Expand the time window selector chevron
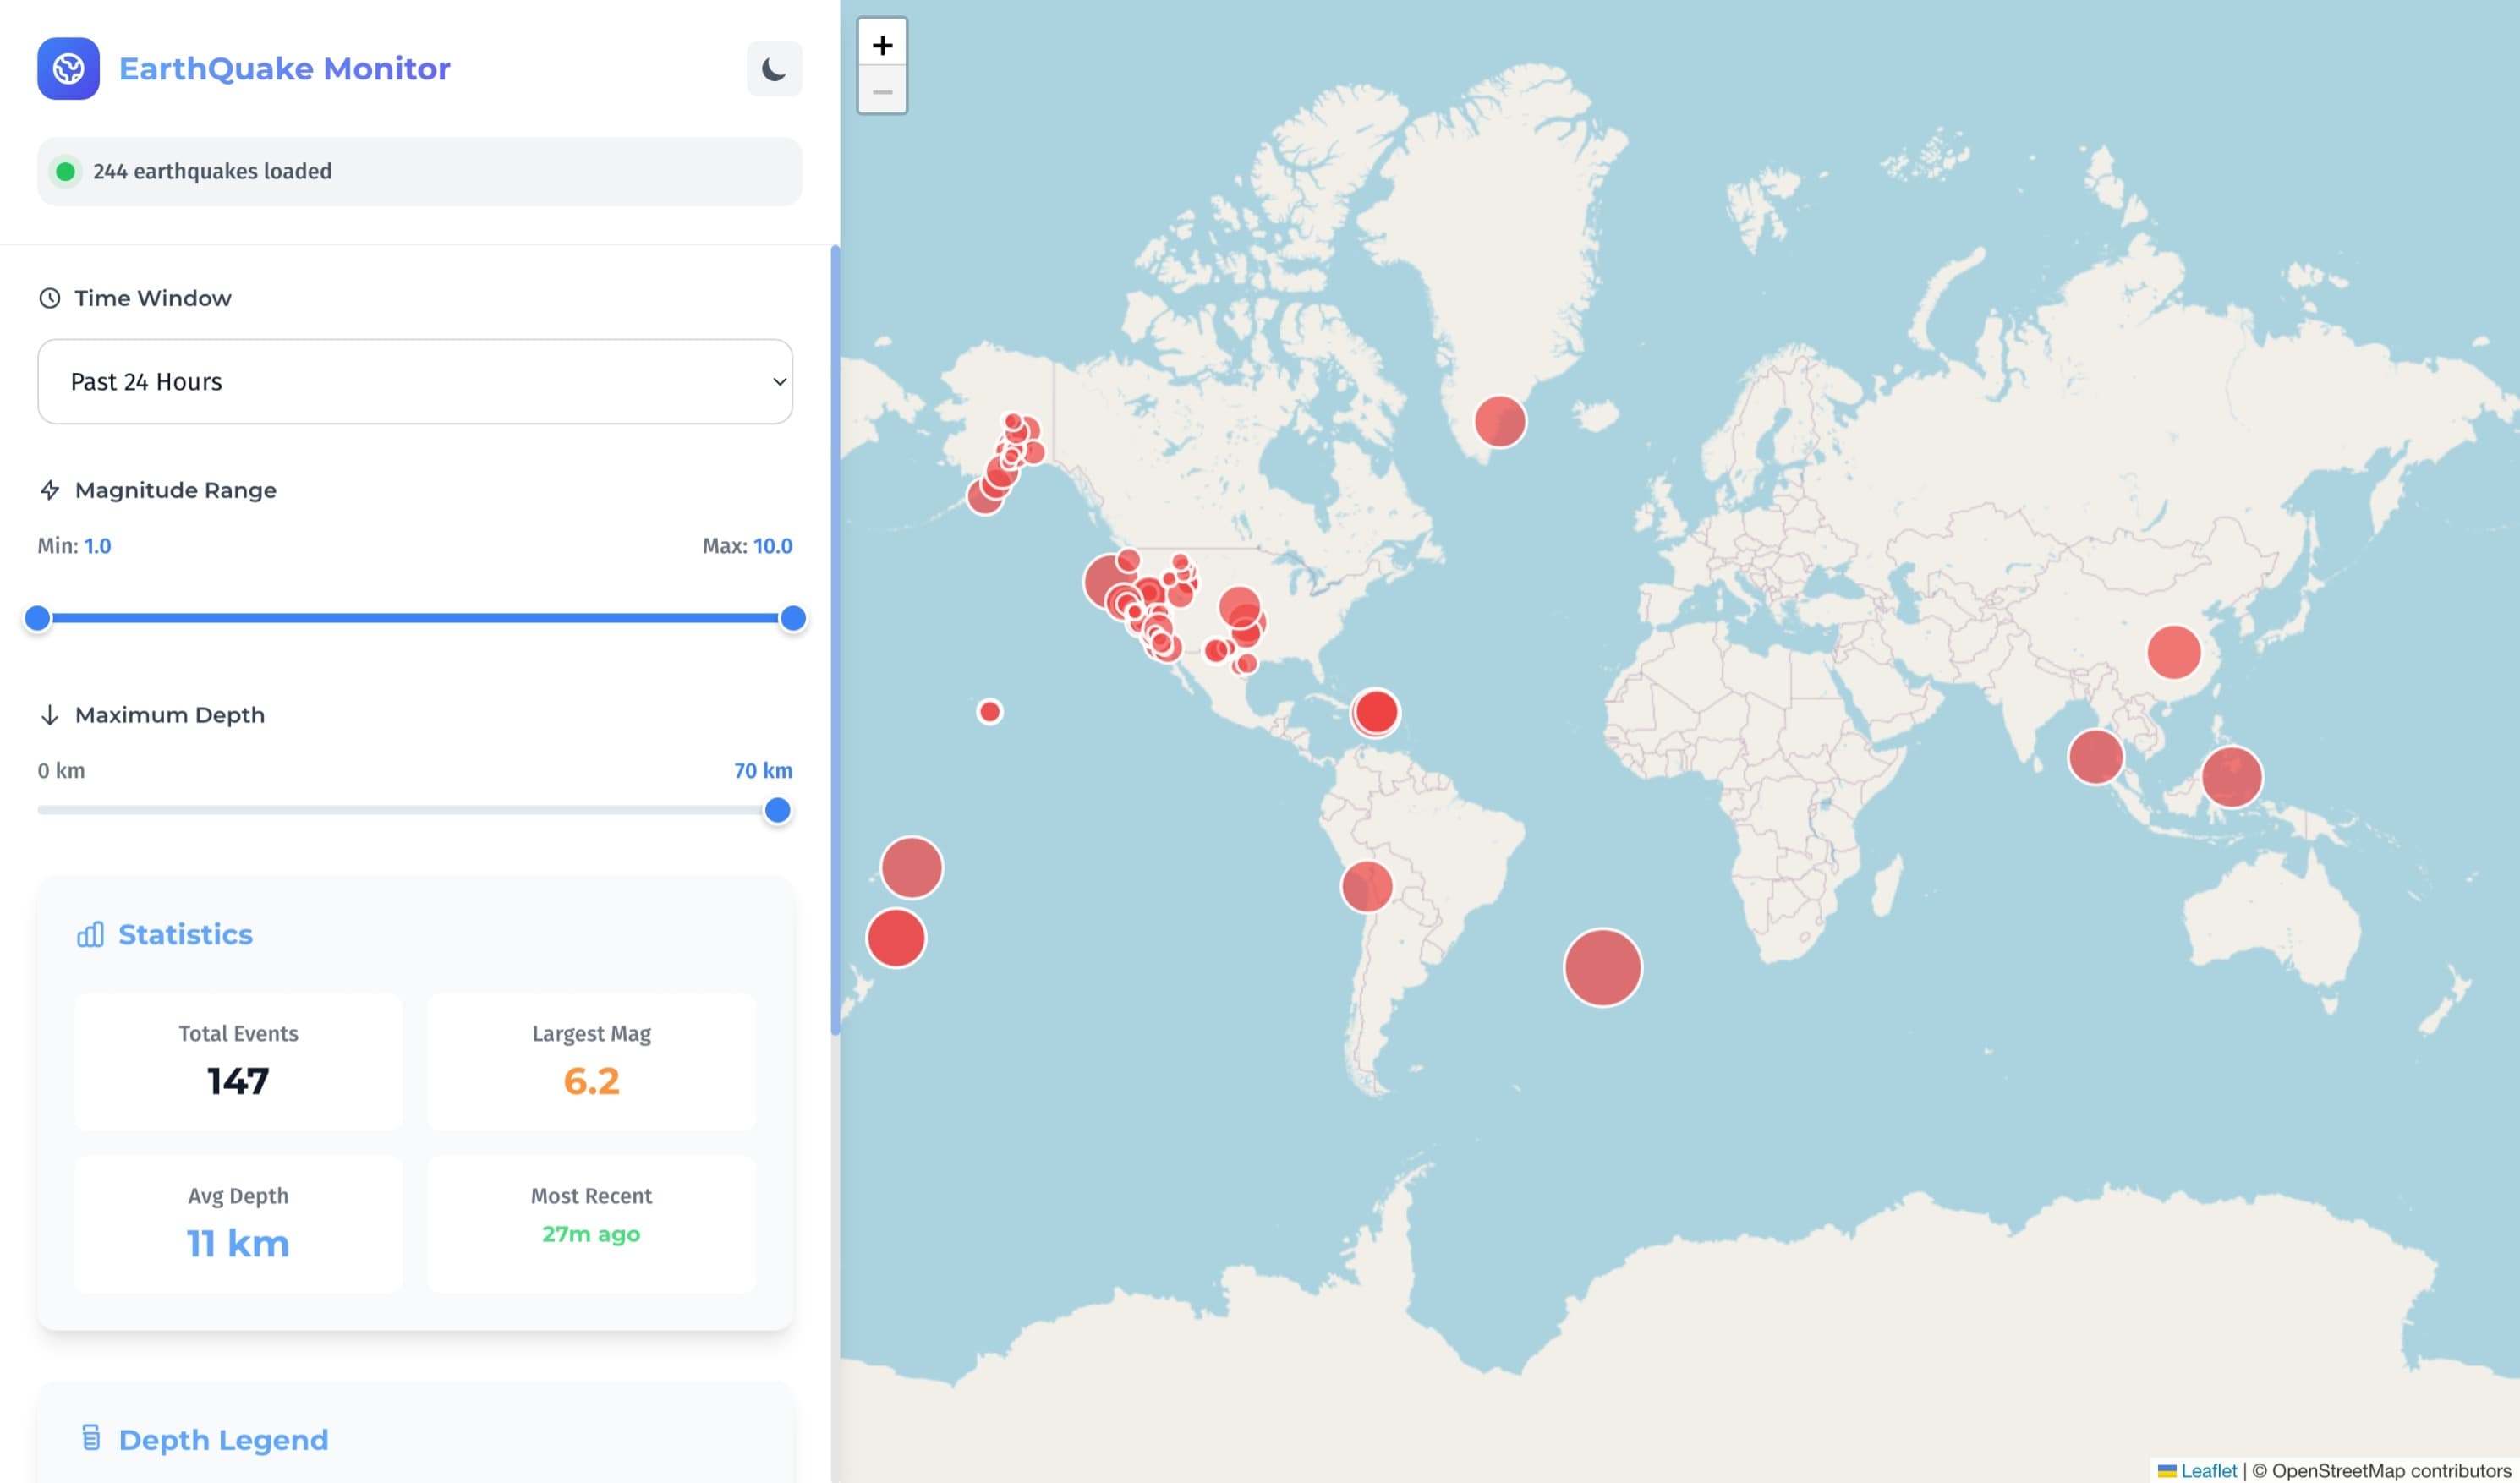This screenshot has height=1483, width=2520. point(778,381)
